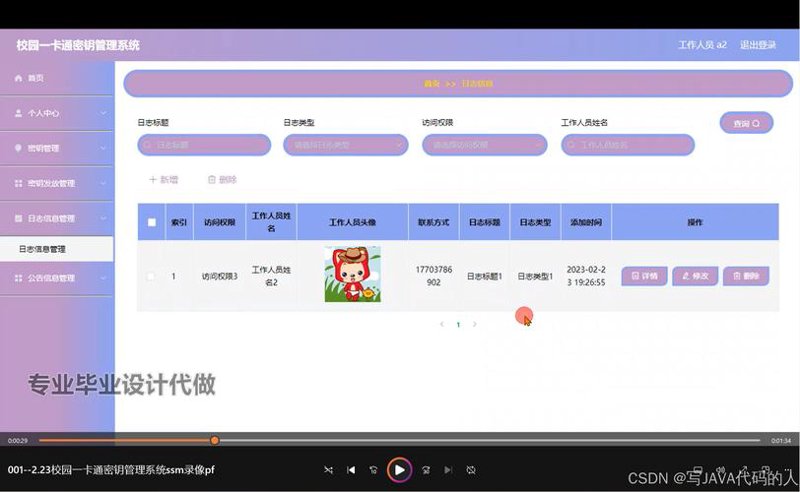This screenshot has height=492, width=800.
Task: Click the icon beside 密钥管理 in sidebar
Action: click(x=18, y=148)
